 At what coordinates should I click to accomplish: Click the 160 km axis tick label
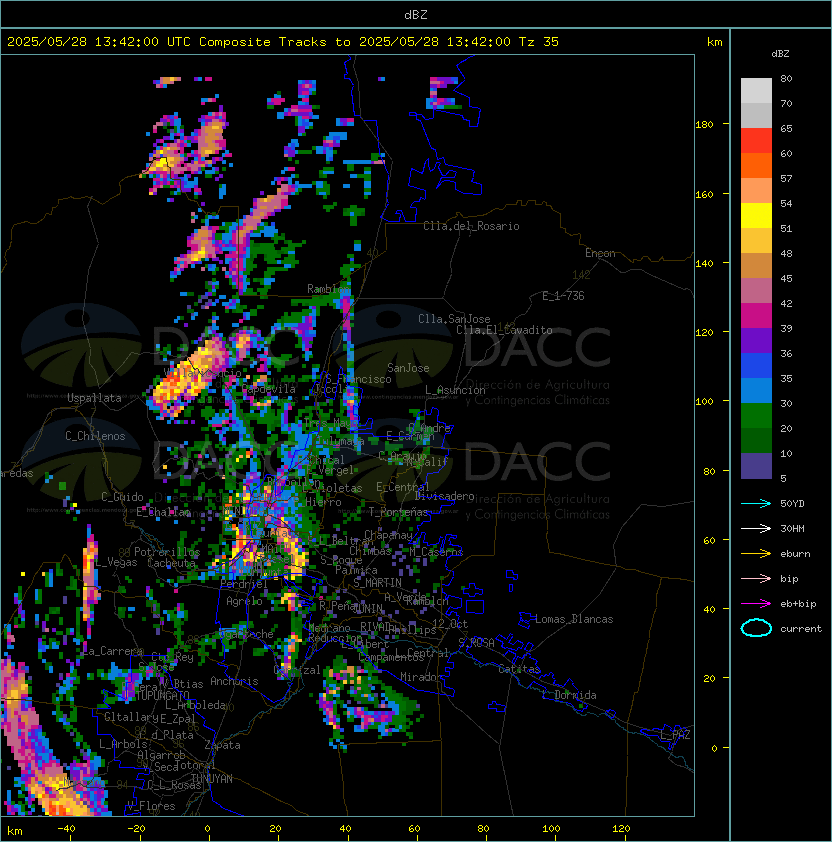tap(704, 194)
